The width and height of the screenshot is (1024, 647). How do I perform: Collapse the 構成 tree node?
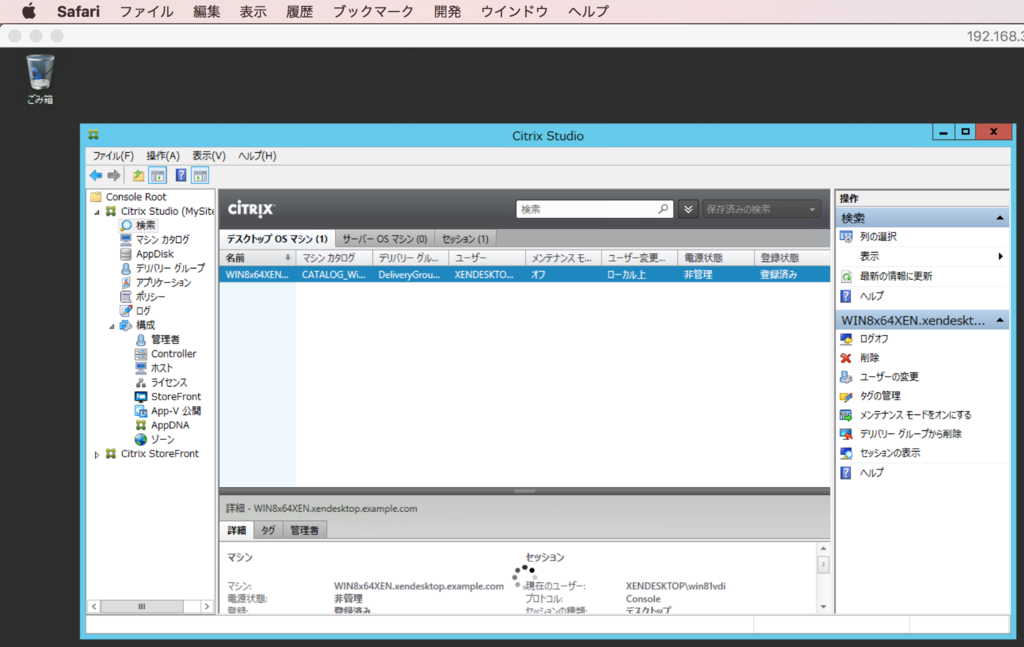pyautogui.click(x=112, y=326)
